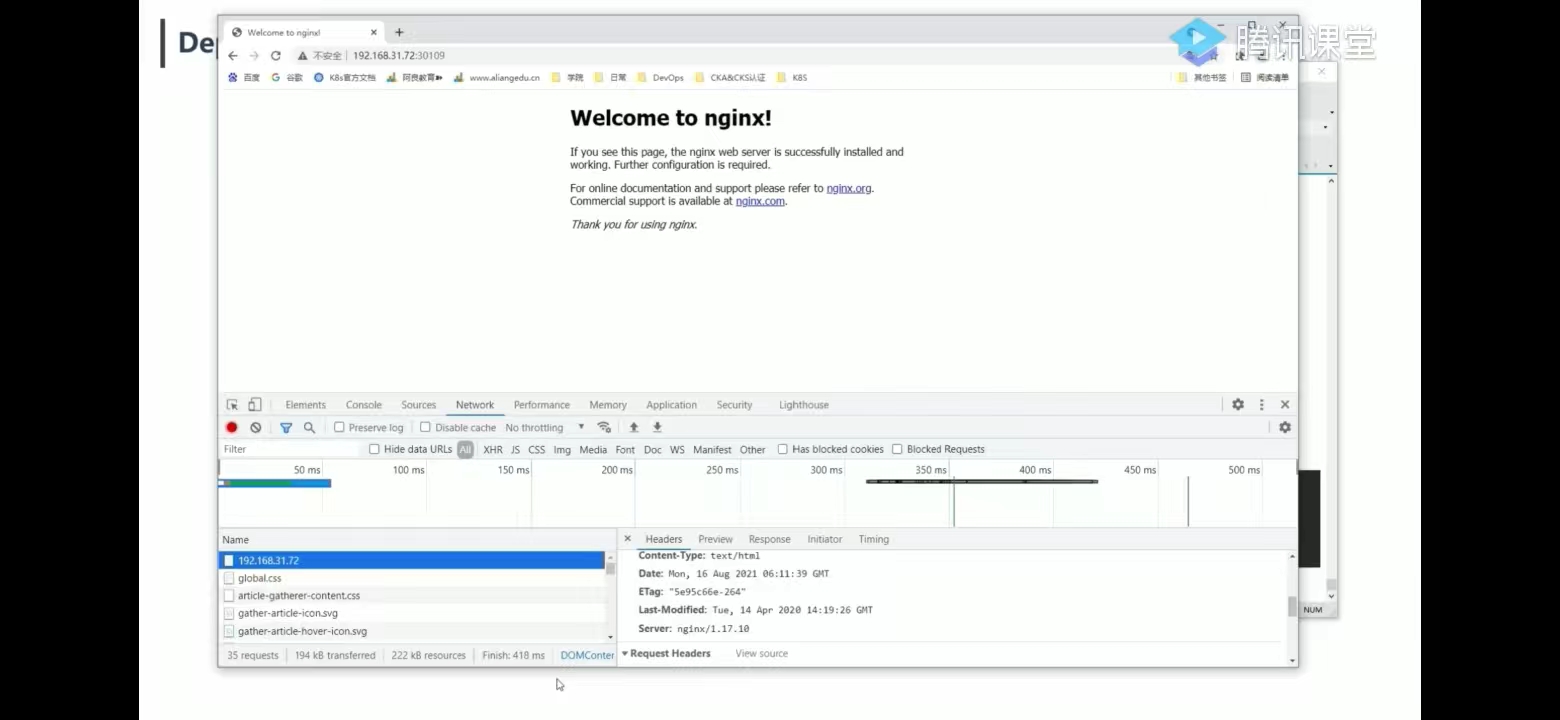This screenshot has height=720, width=1560.
Task: Switch to the Memory panel
Action: (608, 405)
